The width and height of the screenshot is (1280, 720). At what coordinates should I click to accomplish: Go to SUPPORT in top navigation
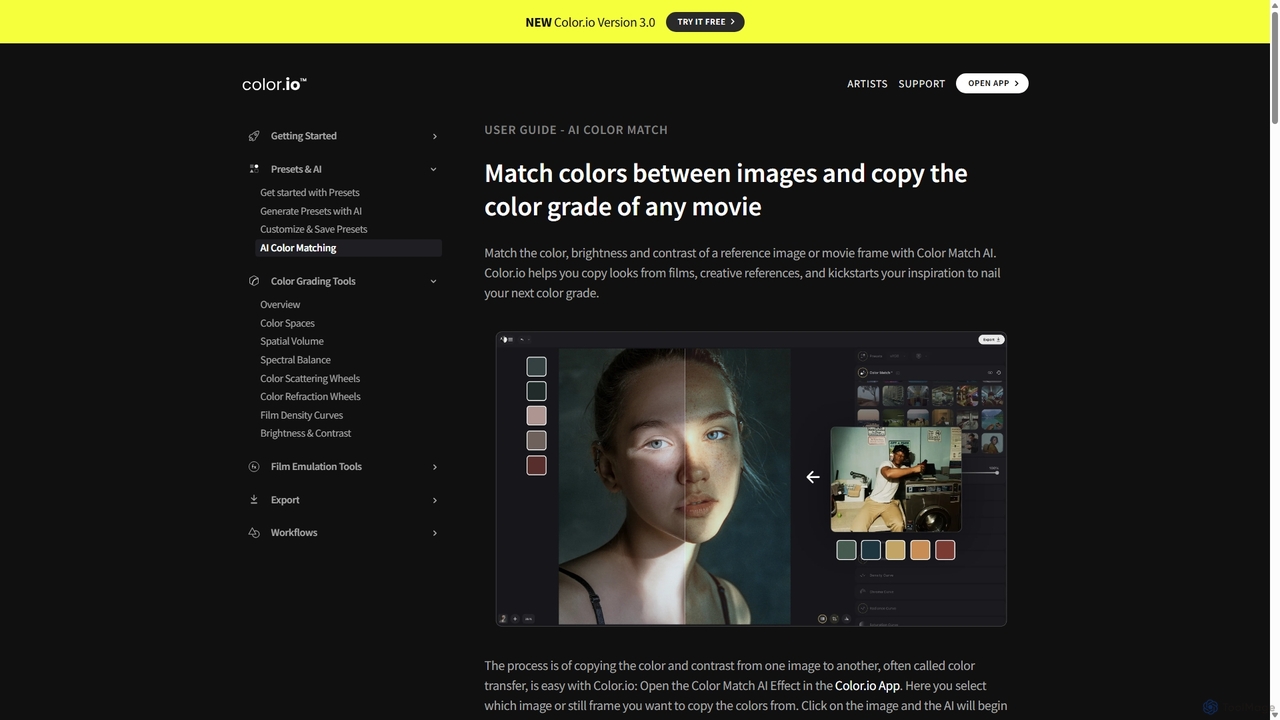[x=921, y=84]
